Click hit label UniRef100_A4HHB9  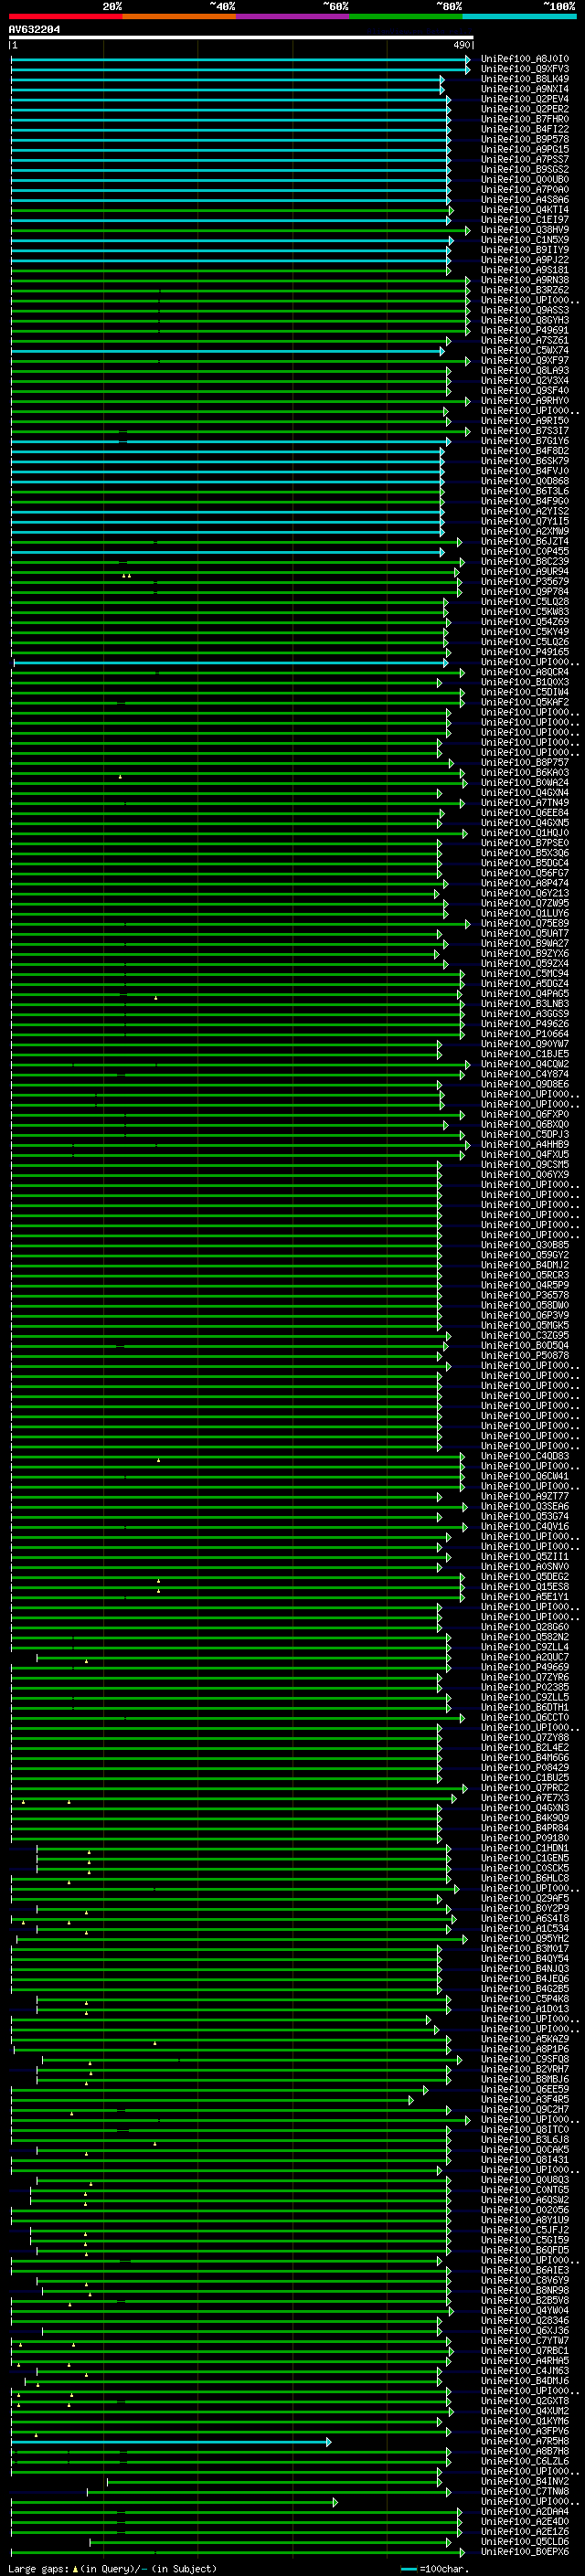525,1144
